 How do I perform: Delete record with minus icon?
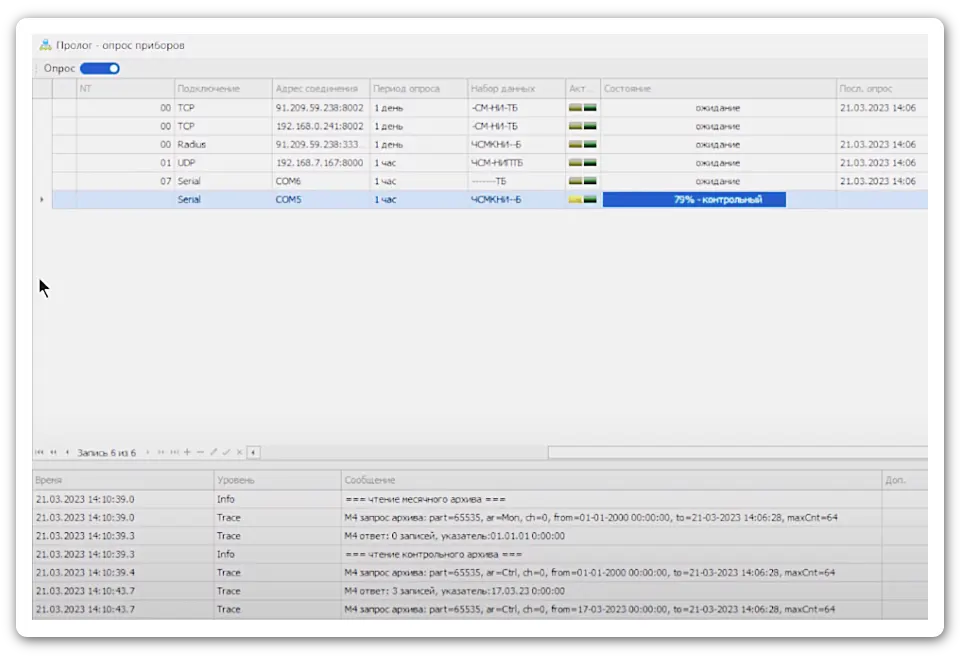tap(200, 452)
